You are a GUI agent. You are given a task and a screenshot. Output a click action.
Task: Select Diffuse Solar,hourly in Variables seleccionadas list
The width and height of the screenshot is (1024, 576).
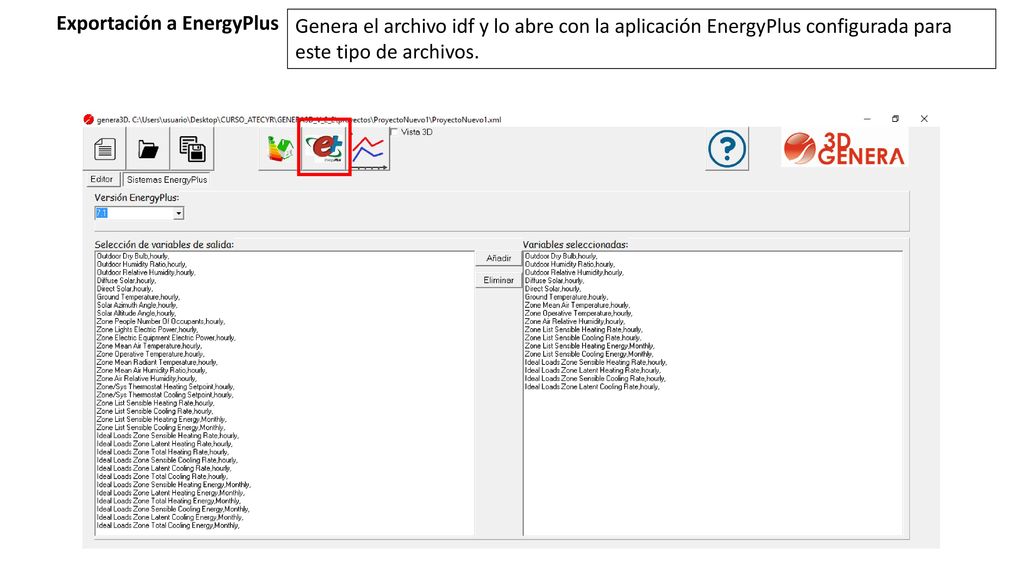pyautogui.click(x=555, y=281)
